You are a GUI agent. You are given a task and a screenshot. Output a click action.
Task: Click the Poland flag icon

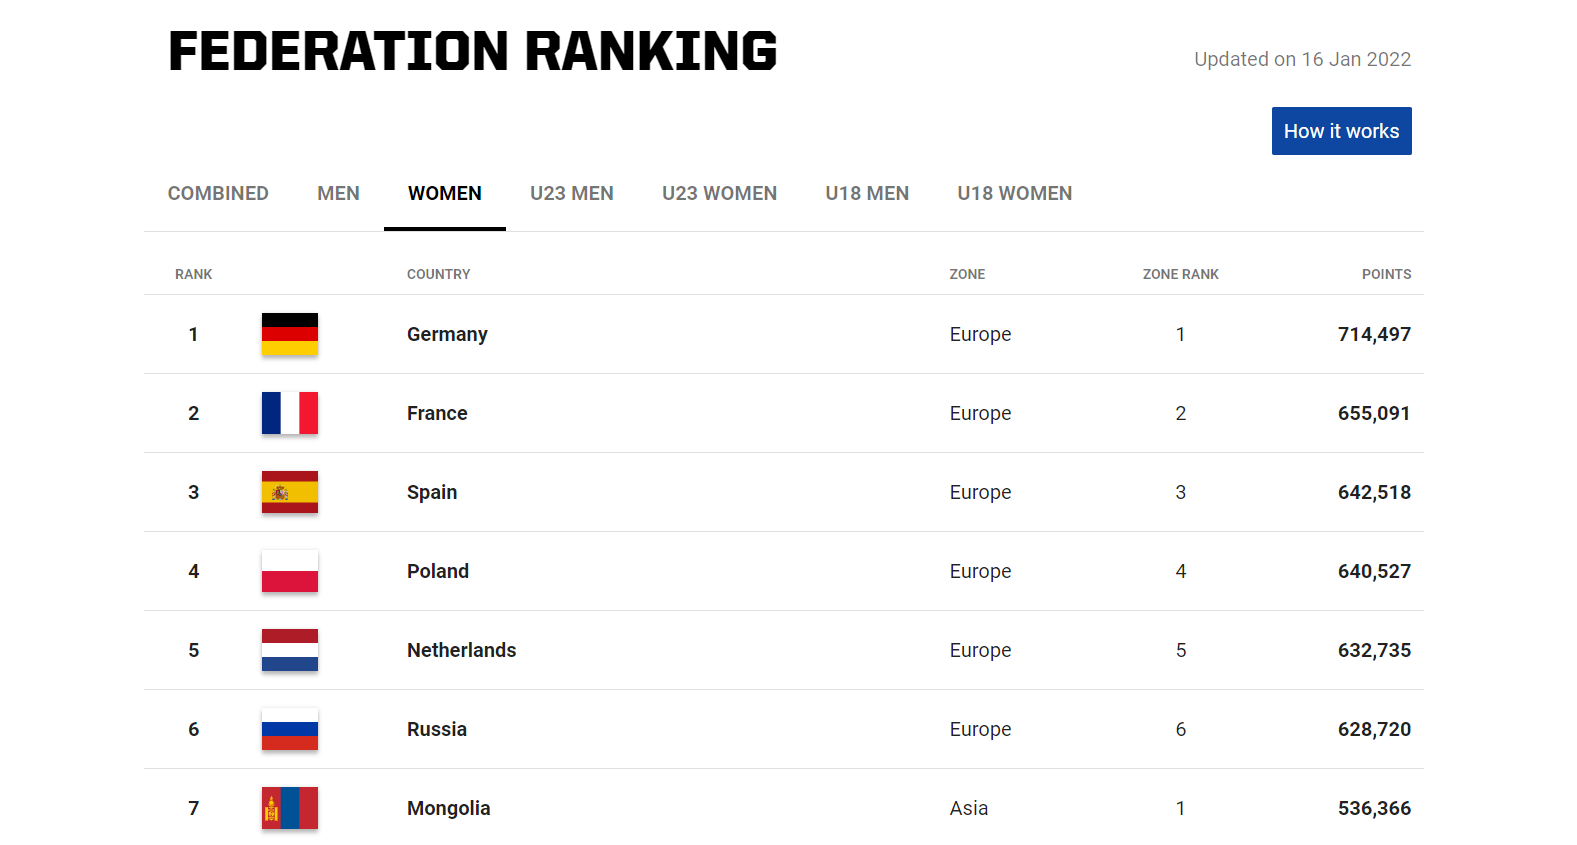289,571
